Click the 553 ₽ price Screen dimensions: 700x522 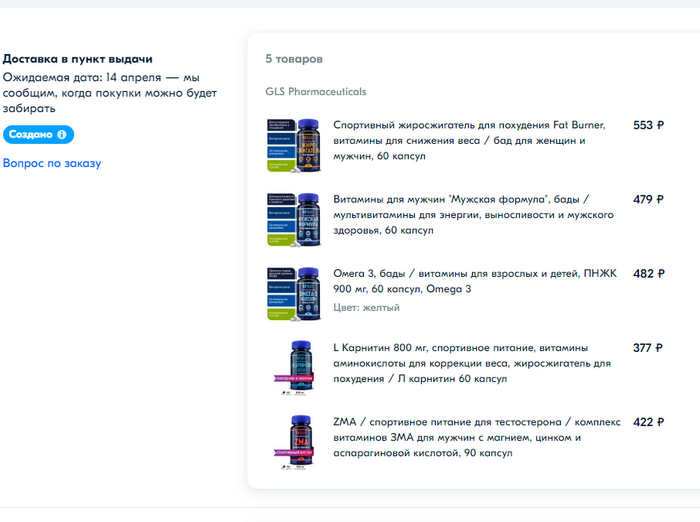(x=648, y=125)
